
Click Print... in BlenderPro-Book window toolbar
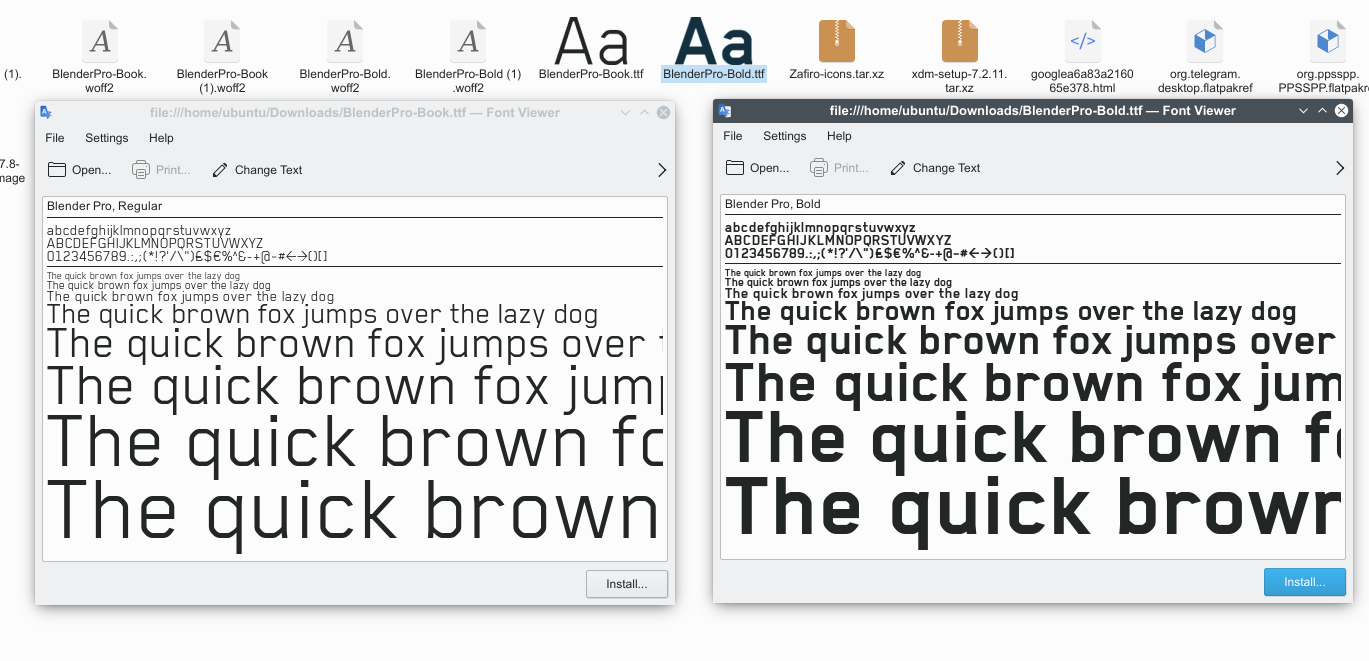pos(161,170)
